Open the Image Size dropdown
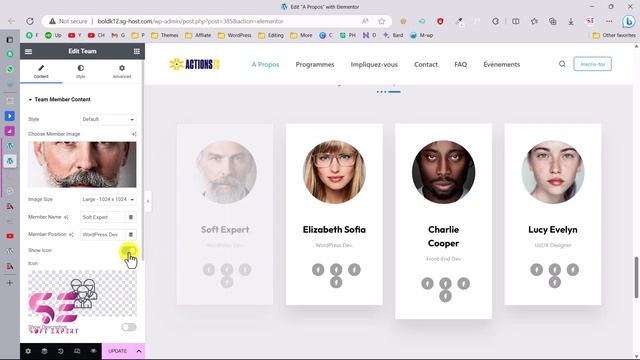This screenshot has height=360, width=640. coord(108,199)
